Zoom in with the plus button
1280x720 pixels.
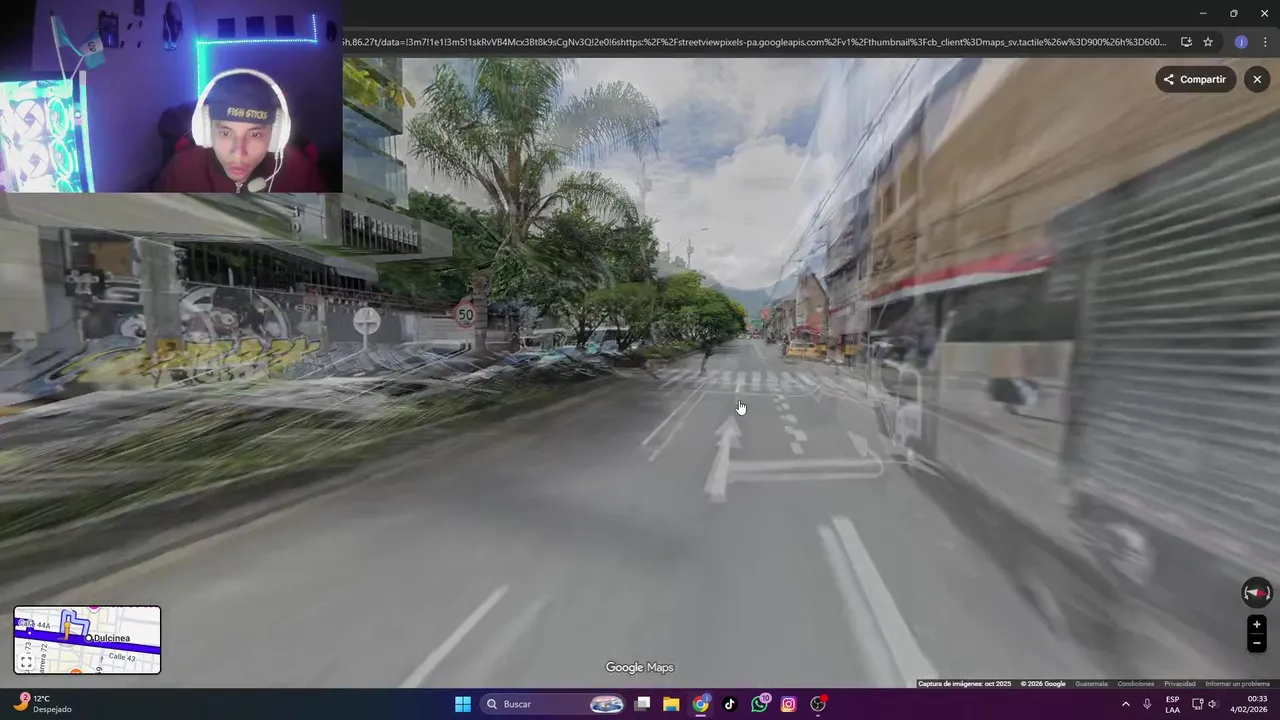click(x=1257, y=624)
